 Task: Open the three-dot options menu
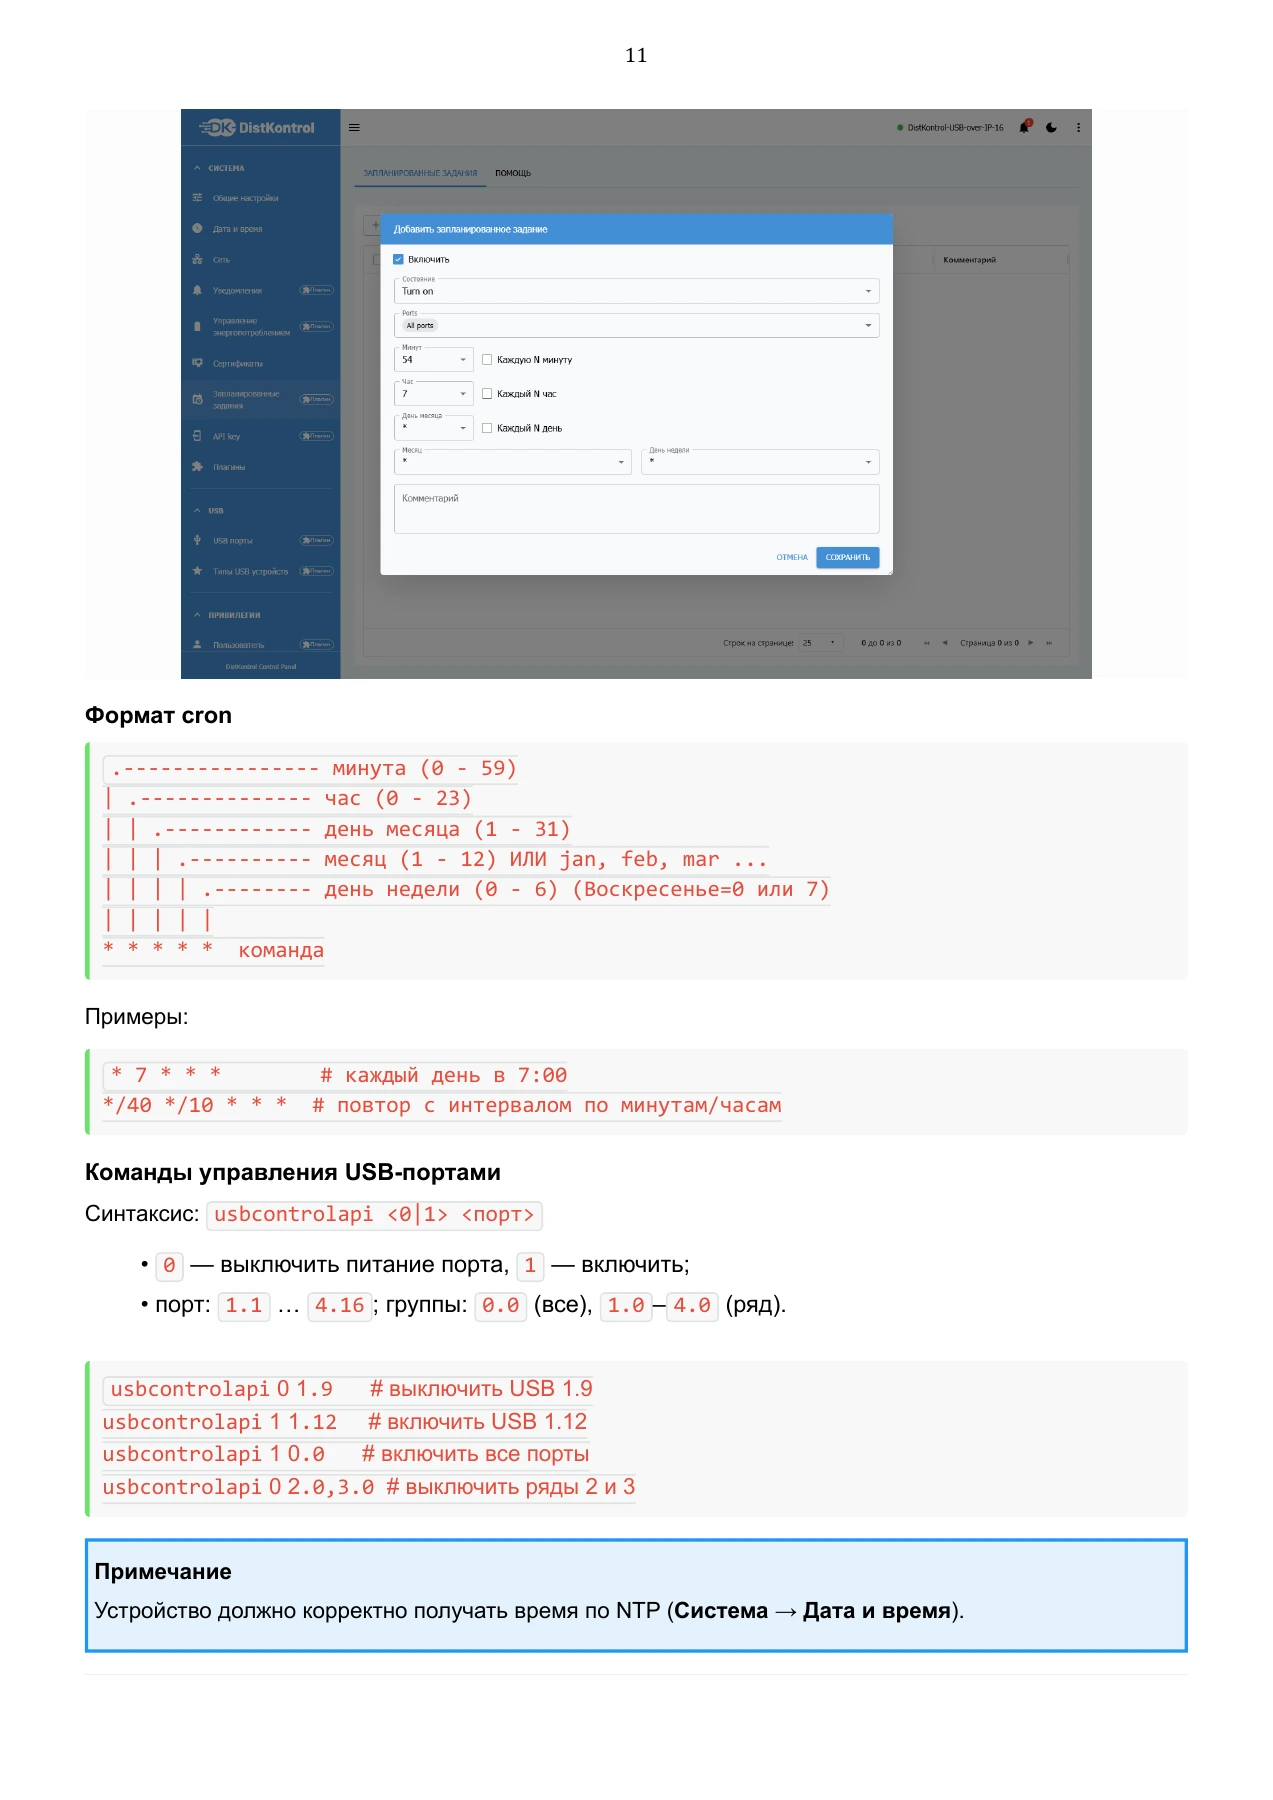[1078, 128]
